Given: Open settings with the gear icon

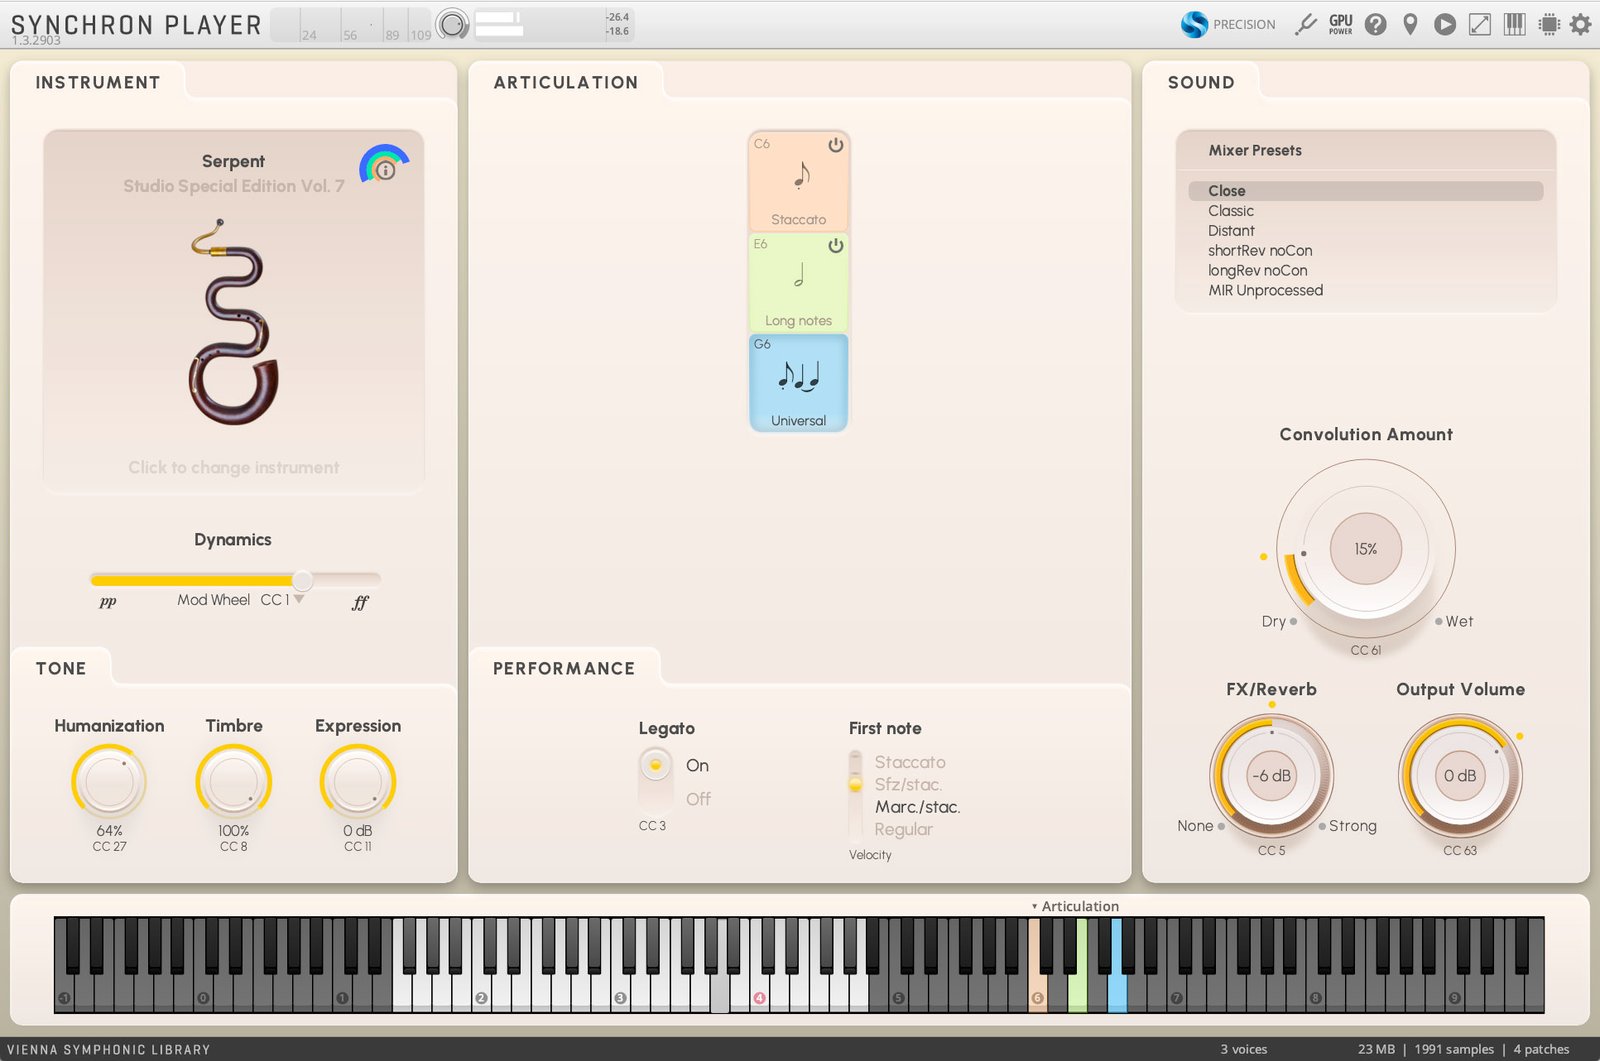Looking at the screenshot, I should [x=1580, y=24].
